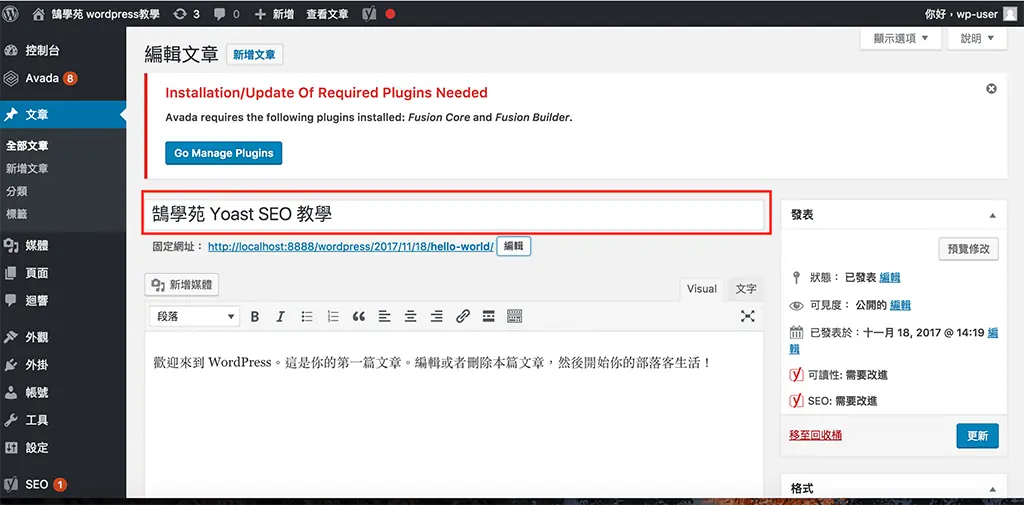Collapse the 格式 format panel
This screenshot has height=505, width=1024.
pyautogui.click(x=992, y=489)
